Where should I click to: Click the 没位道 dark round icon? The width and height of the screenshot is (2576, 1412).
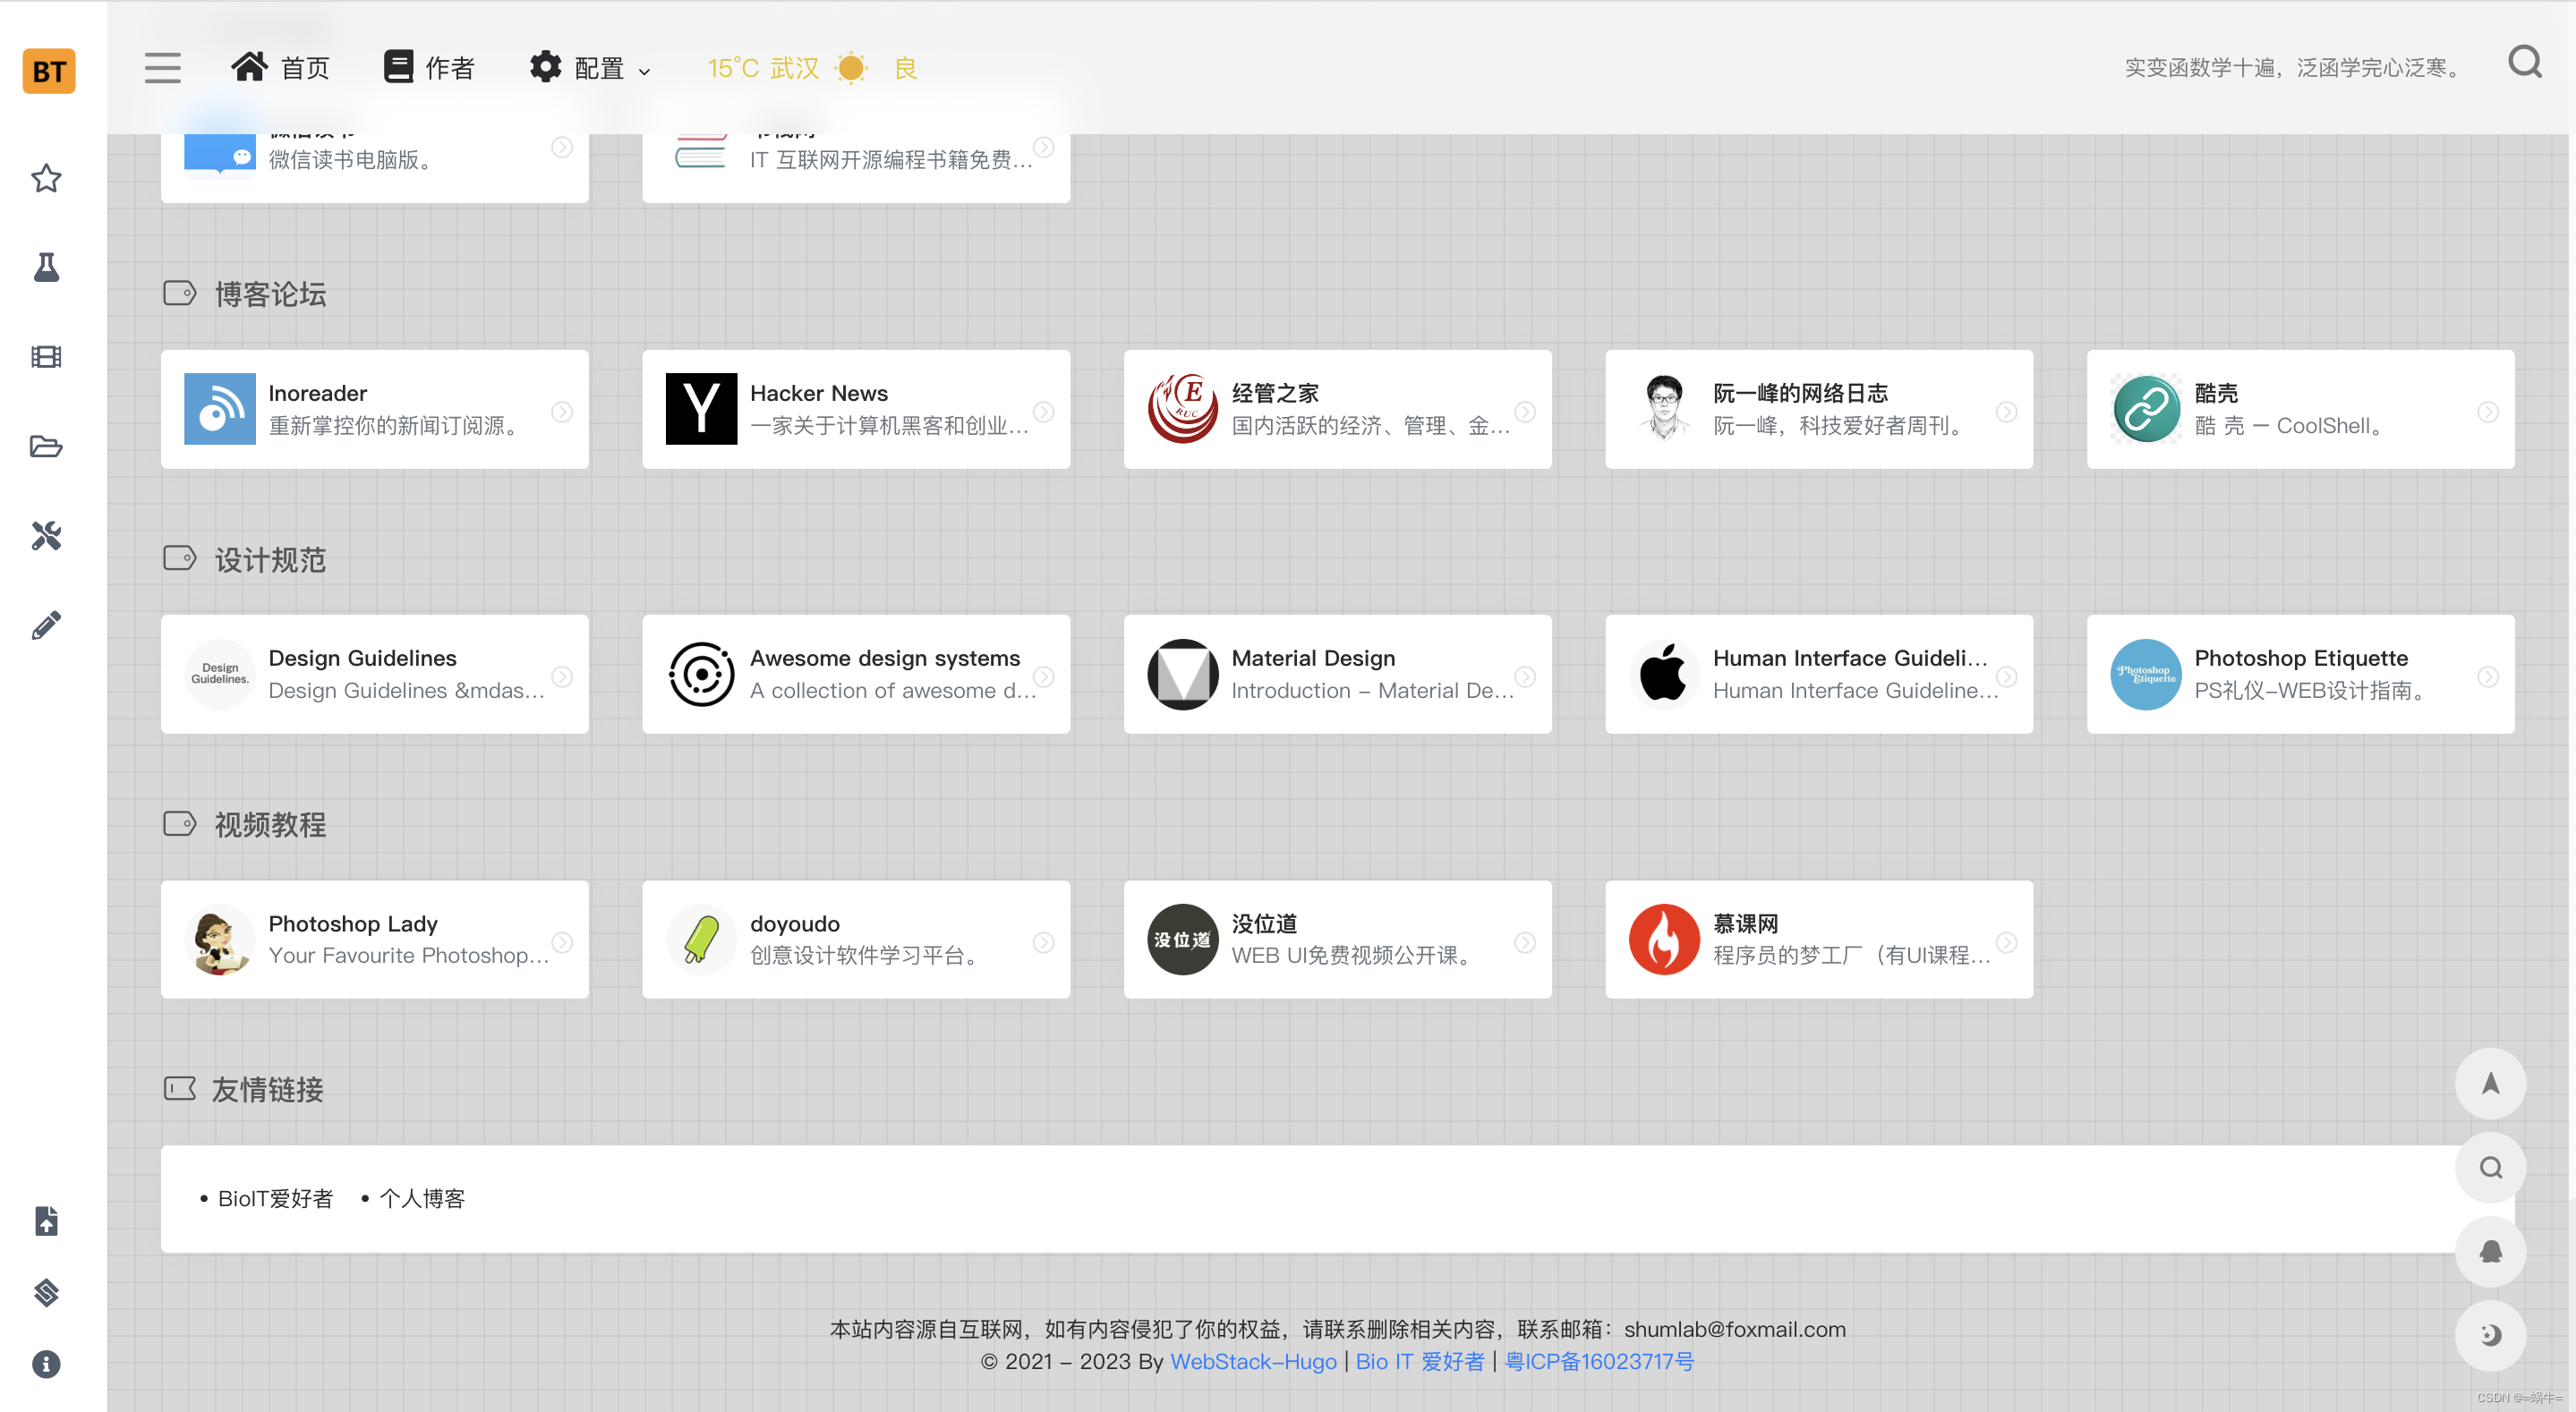pos(1183,939)
